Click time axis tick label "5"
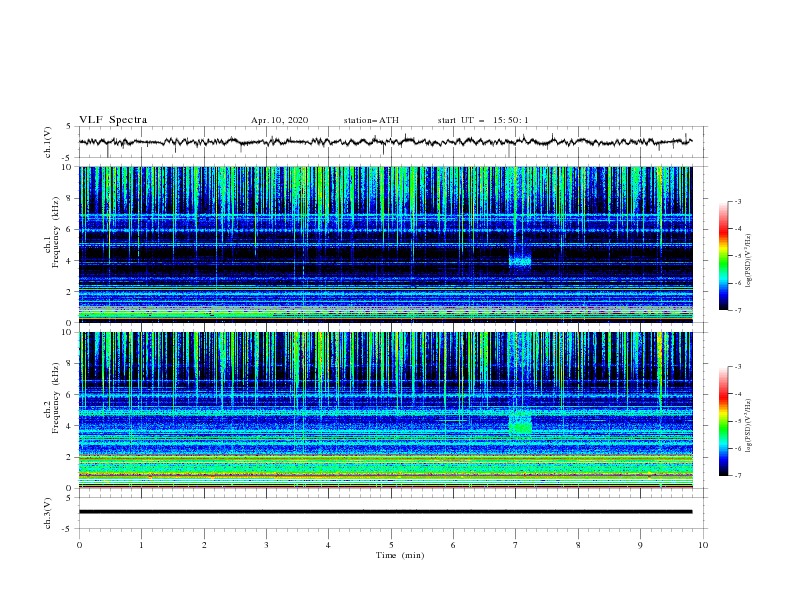The width and height of the screenshot is (792, 612). click(x=391, y=545)
